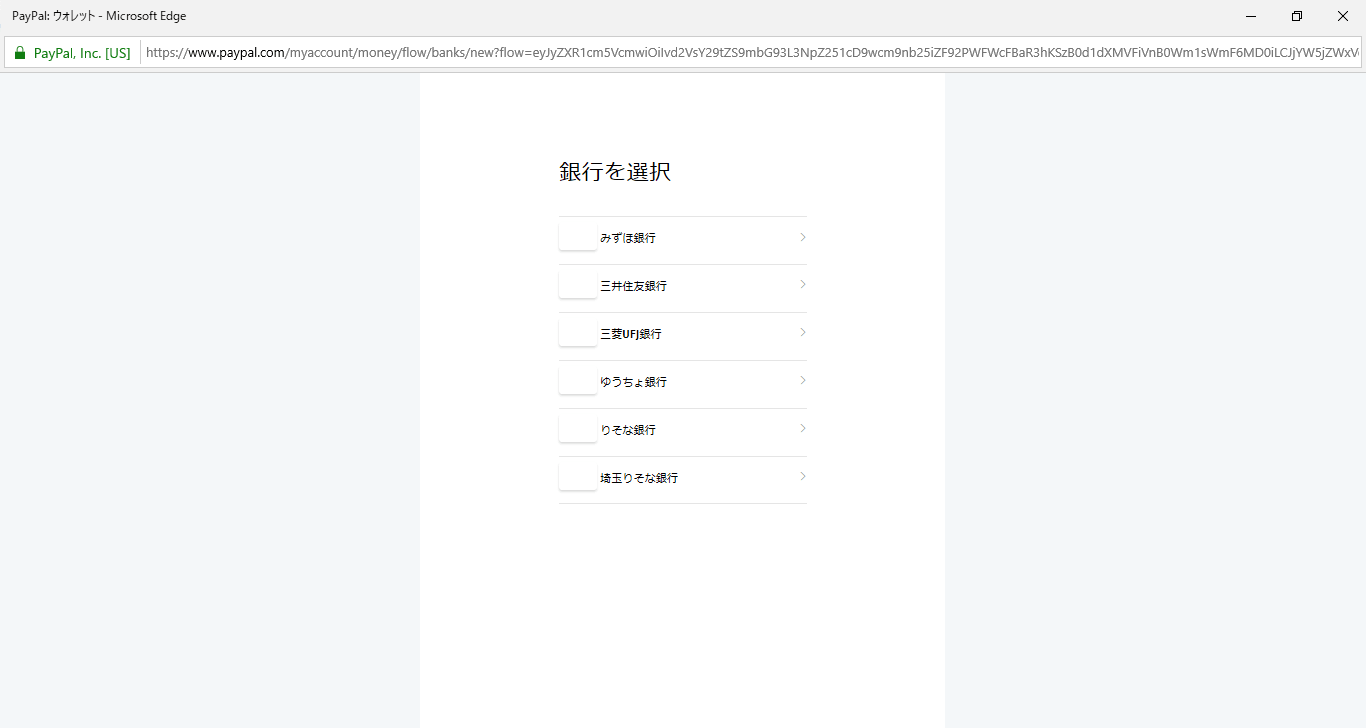Restore down the Edge window
The image size is (1366, 728).
pos(1297,16)
